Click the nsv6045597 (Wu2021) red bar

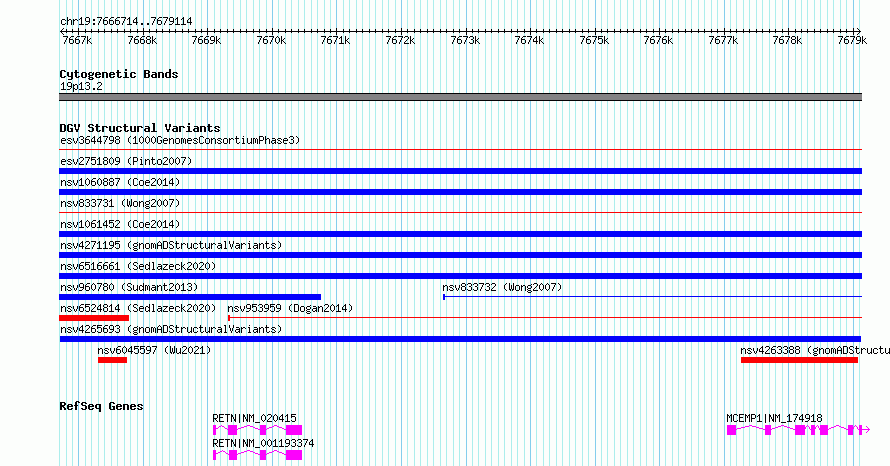coord(112,360)
